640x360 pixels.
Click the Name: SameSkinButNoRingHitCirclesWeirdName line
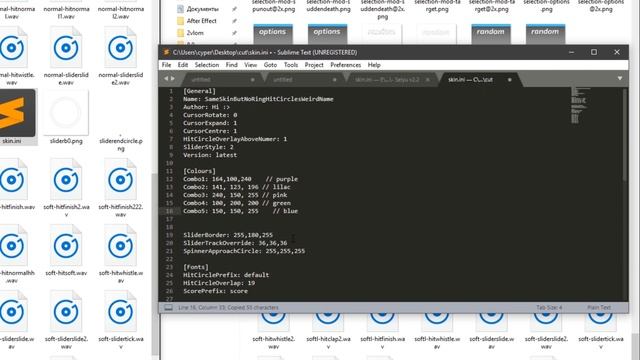[x=258, y=99]
